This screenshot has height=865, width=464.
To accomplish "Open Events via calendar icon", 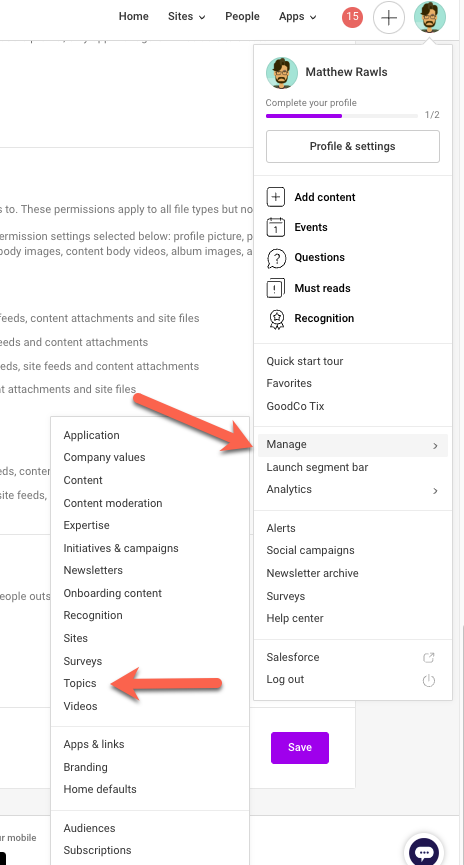I will click(276, 227).
